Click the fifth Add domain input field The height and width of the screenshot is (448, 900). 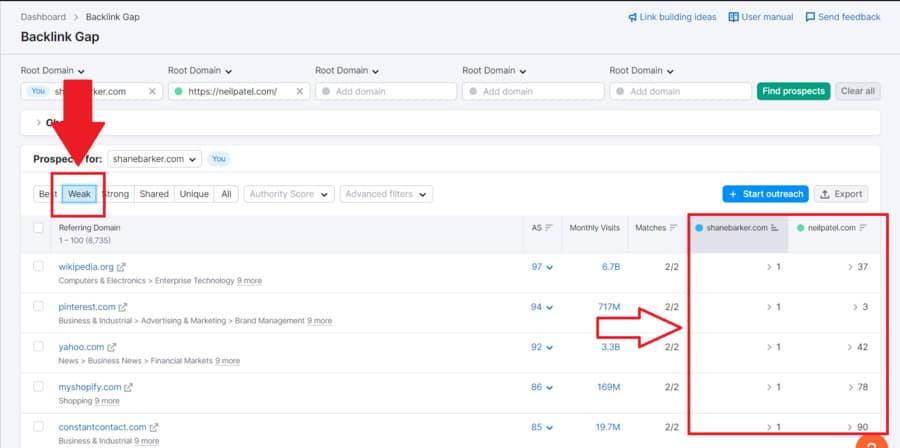[x=680, y=91]
